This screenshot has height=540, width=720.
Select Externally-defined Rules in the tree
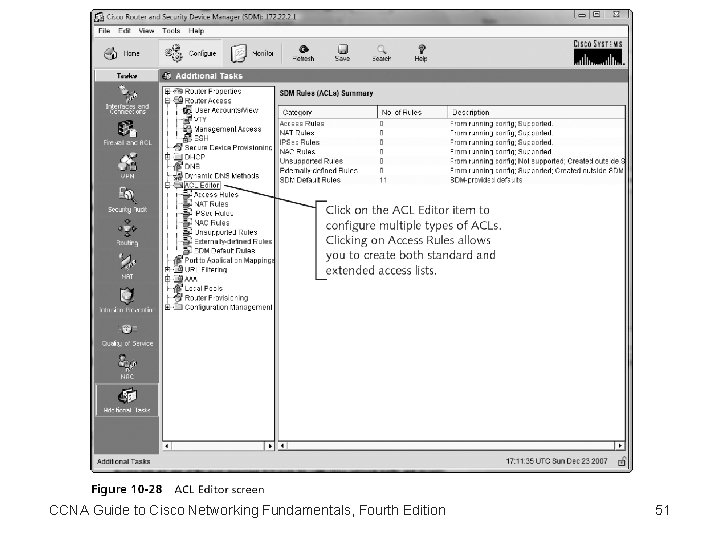click(233, 242)
